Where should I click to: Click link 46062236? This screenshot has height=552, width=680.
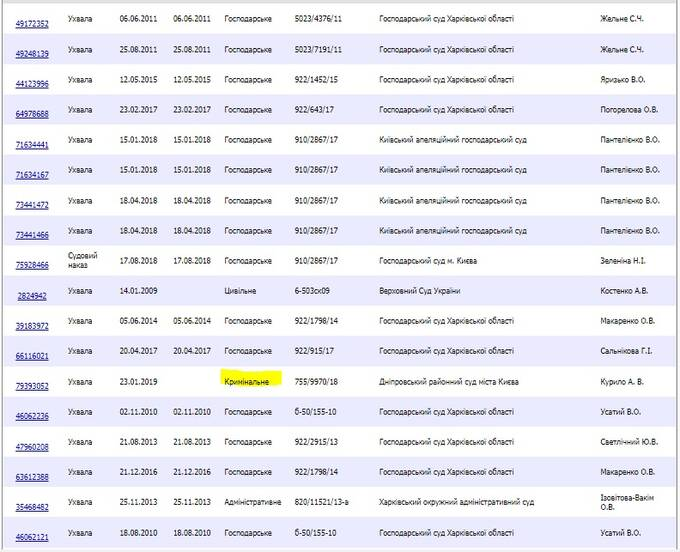point(33,415)
